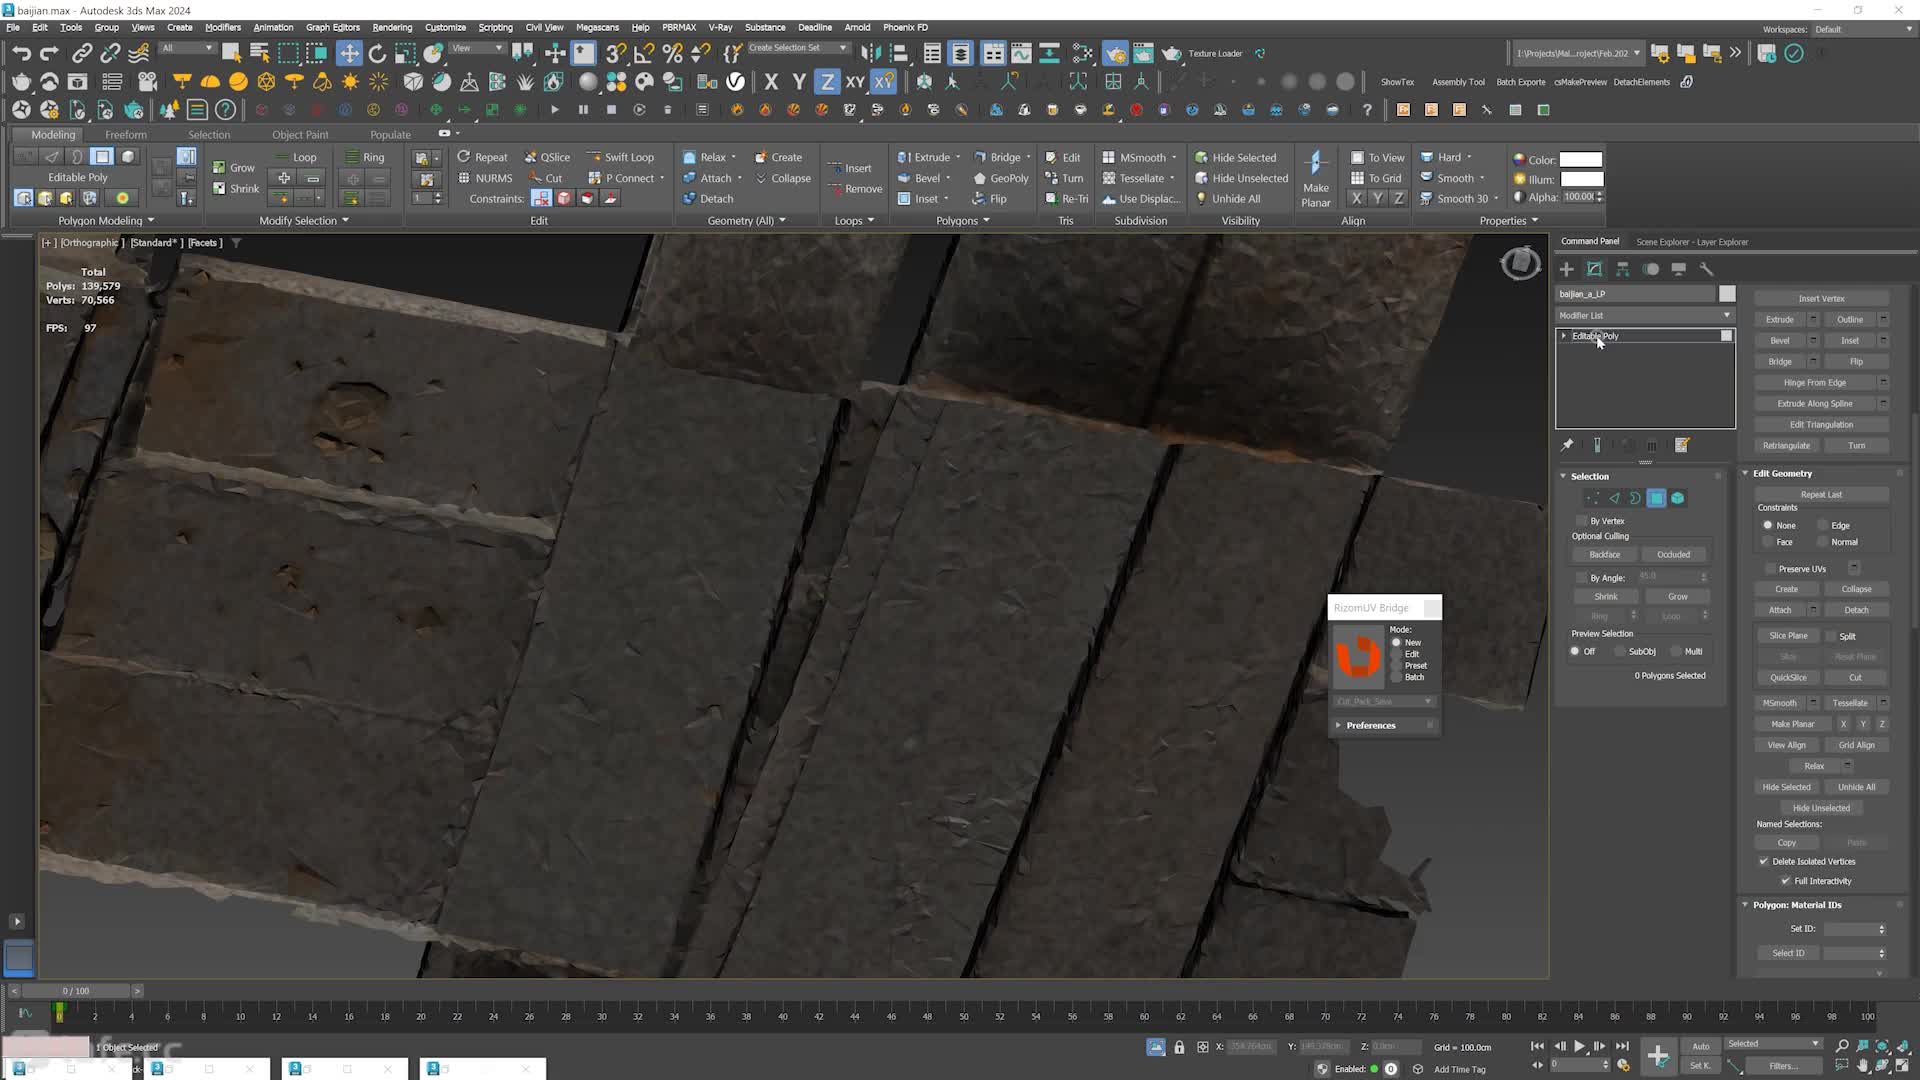Screen dimensions: 1920x1080
Task: Select Edge sub-object level in Selection rollout
Action: point(1614,498)
